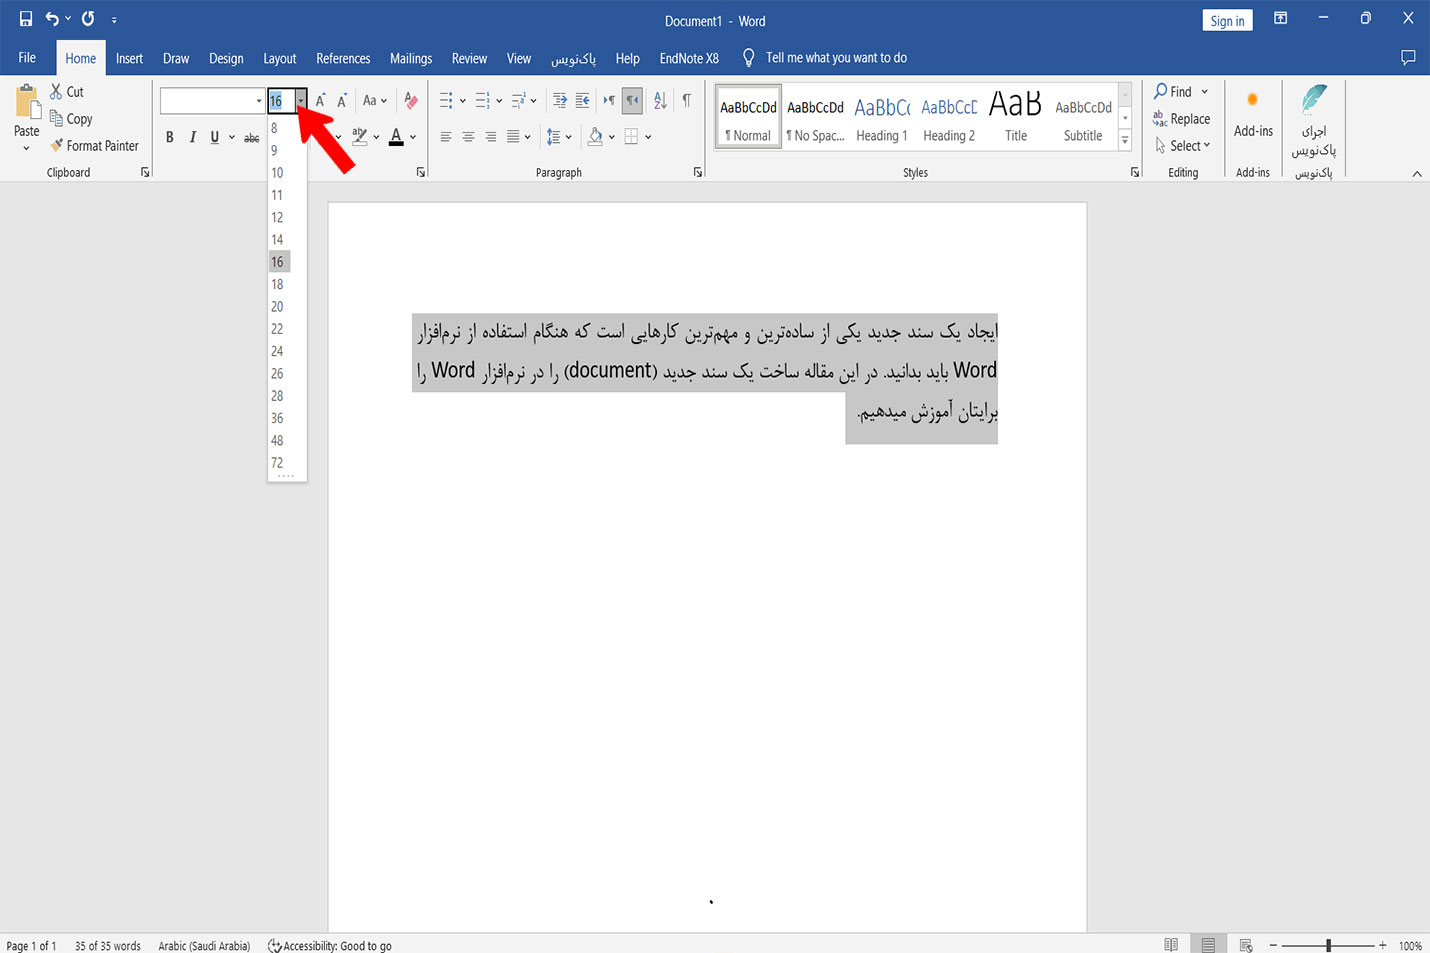The width and height of the screenshot is (1430, 953).
Task: Cut the selected text
Action: click(x=67, y=91)
